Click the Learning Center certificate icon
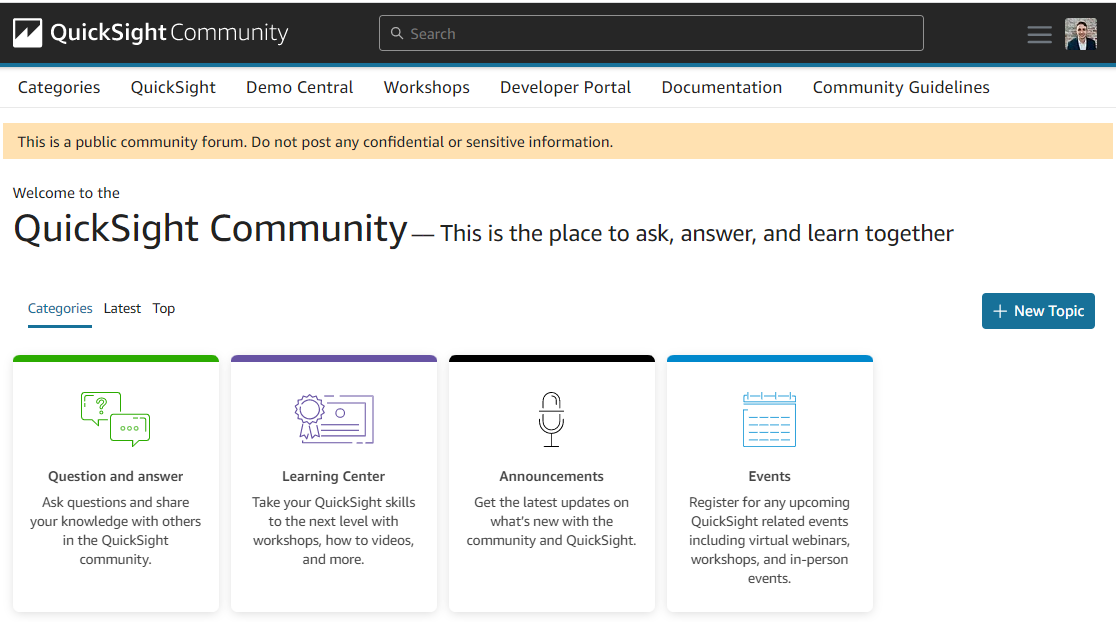 (x=334, y=419)
